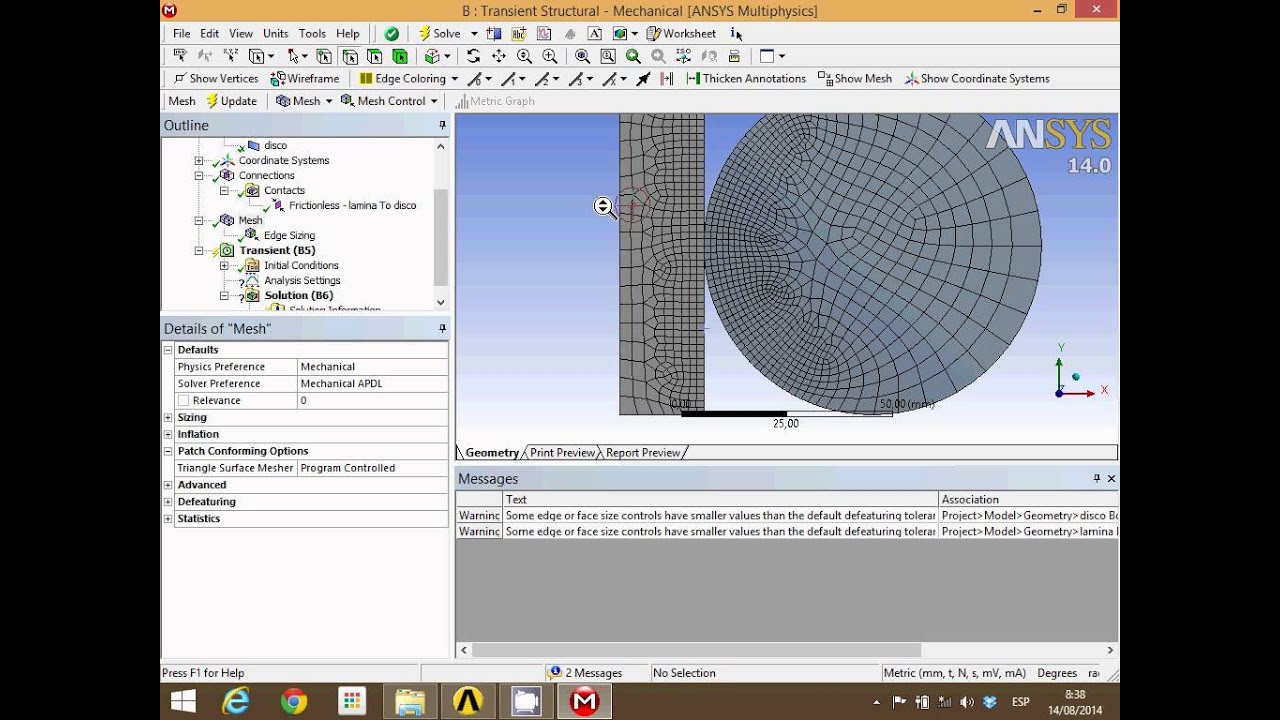
Task: Click the colored cube figure icon
Action: (620, 33)
